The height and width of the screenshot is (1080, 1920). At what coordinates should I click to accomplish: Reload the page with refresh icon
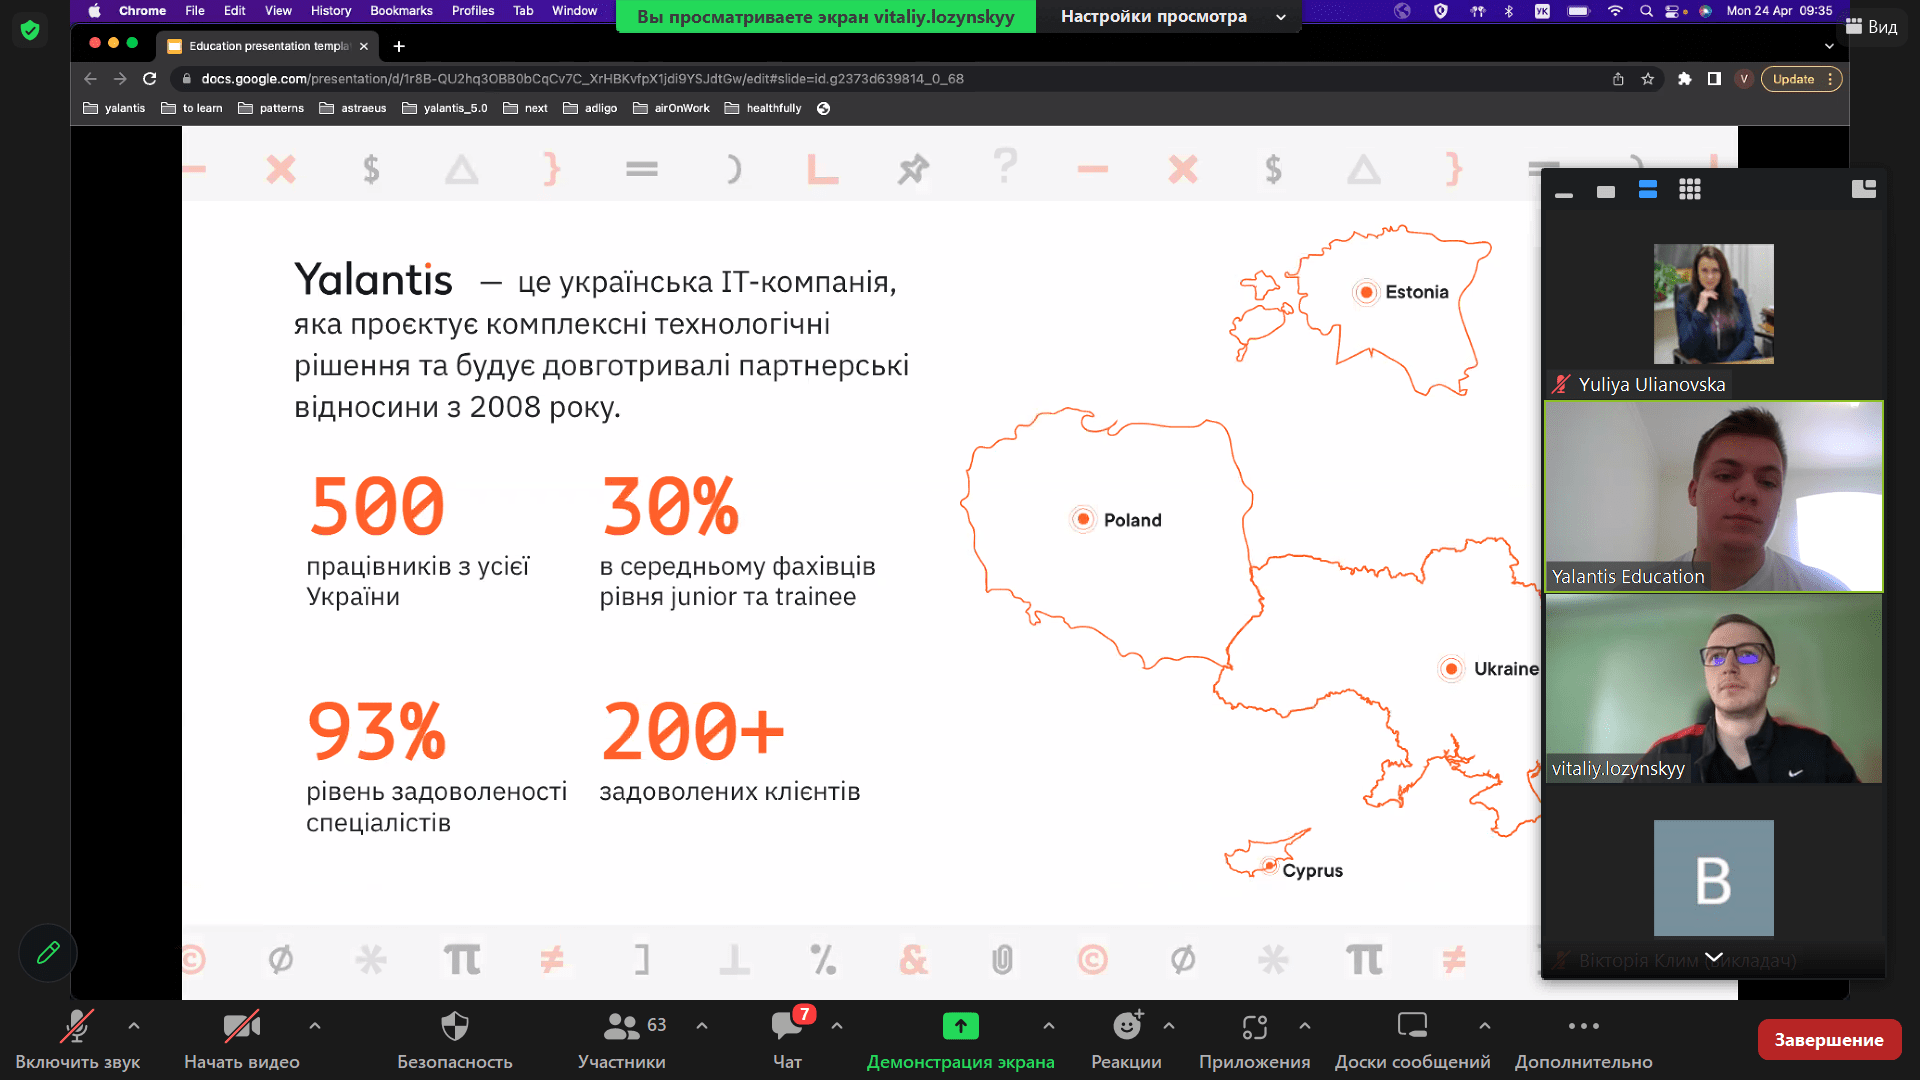click(150, 79)
